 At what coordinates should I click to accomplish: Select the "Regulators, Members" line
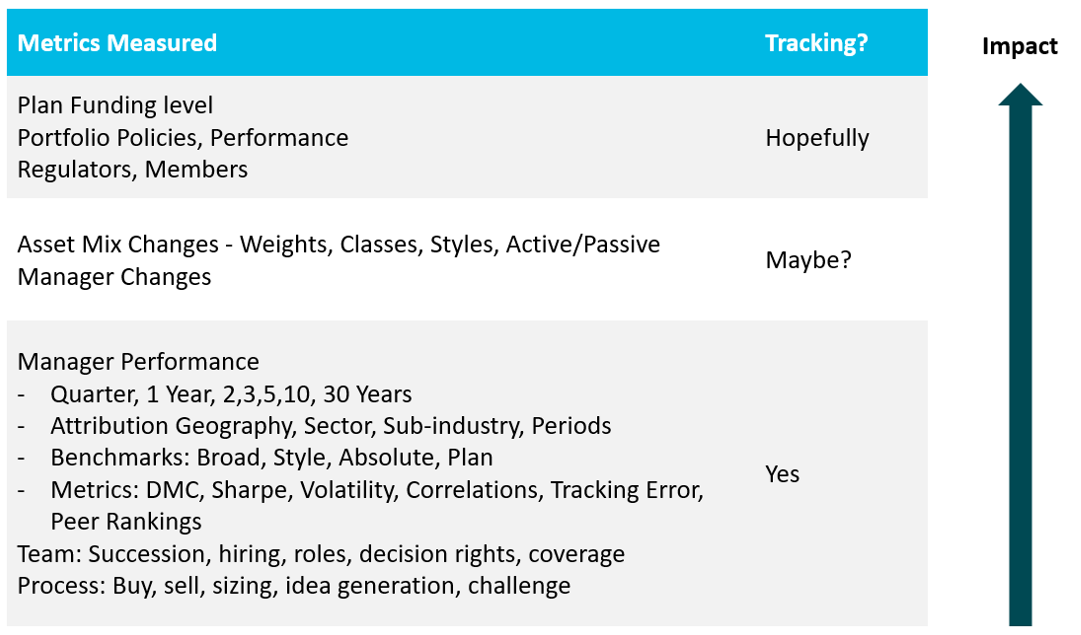tap(132, 169)
